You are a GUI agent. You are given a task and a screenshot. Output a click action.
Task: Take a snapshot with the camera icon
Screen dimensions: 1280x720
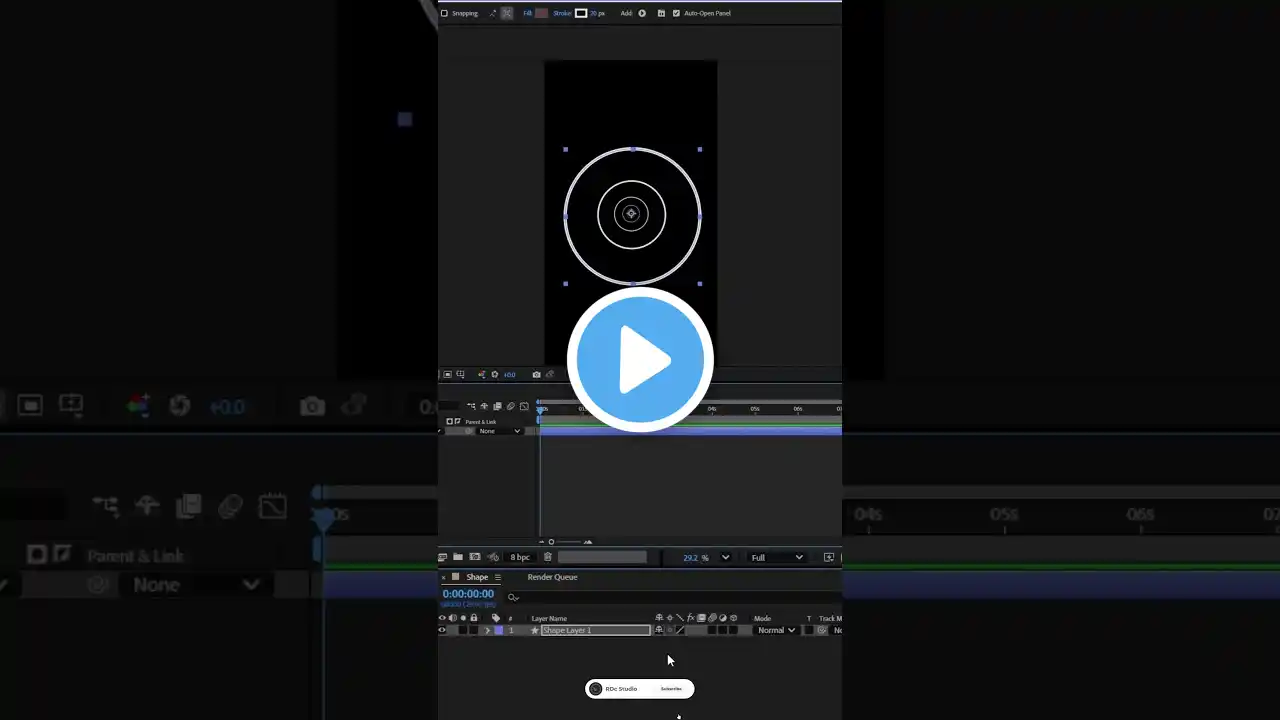tap(536, 375)
